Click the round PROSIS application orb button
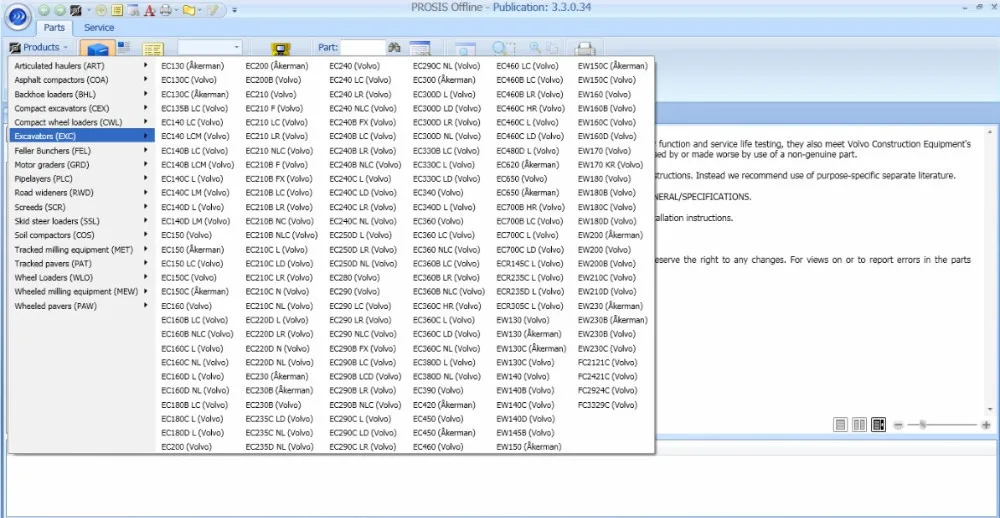 [18, 17]
